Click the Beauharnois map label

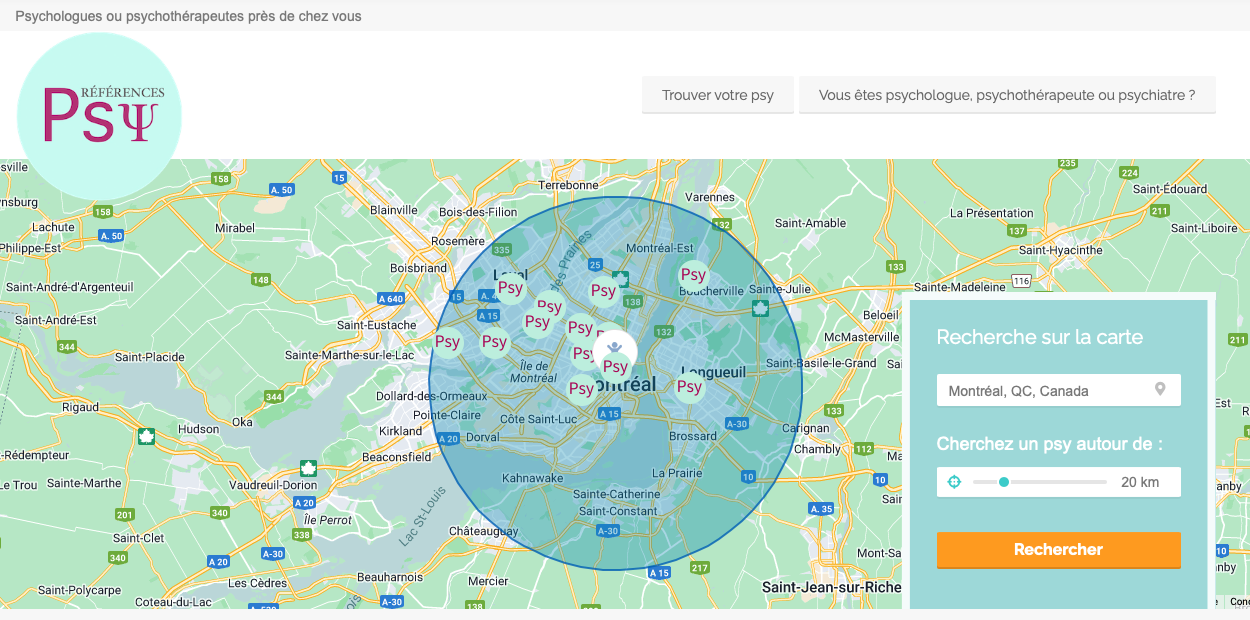(391, 577)
